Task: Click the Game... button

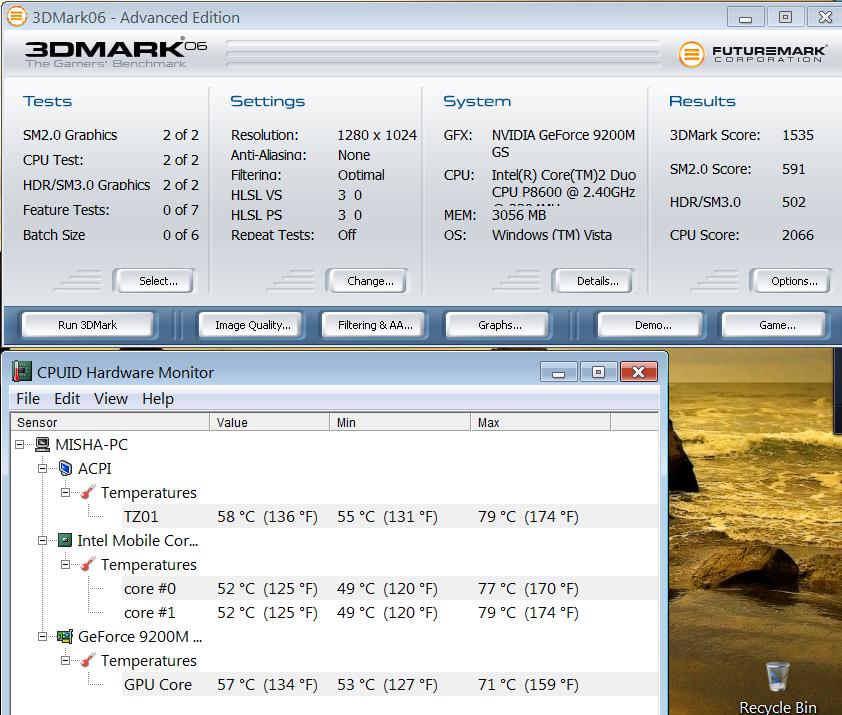Action: [776, 325]
